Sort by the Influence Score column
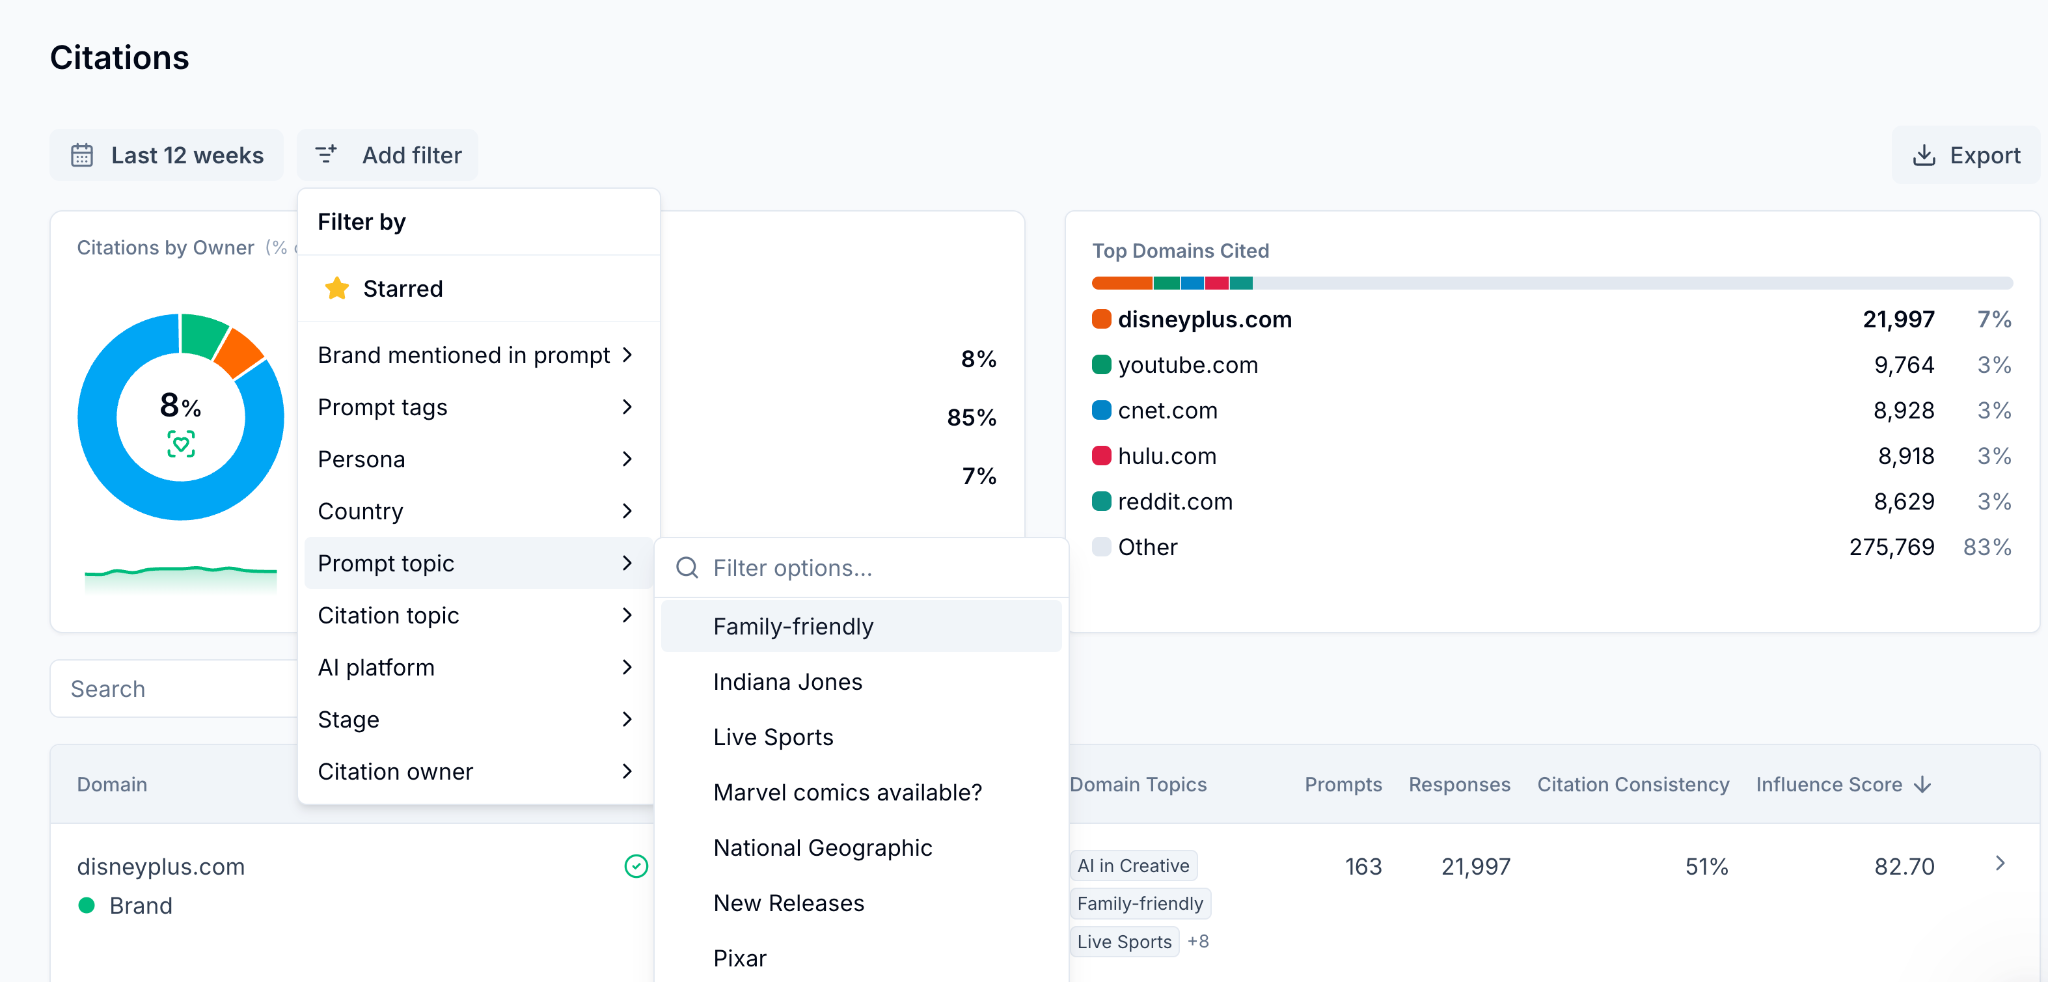 tap(1843, 785)
